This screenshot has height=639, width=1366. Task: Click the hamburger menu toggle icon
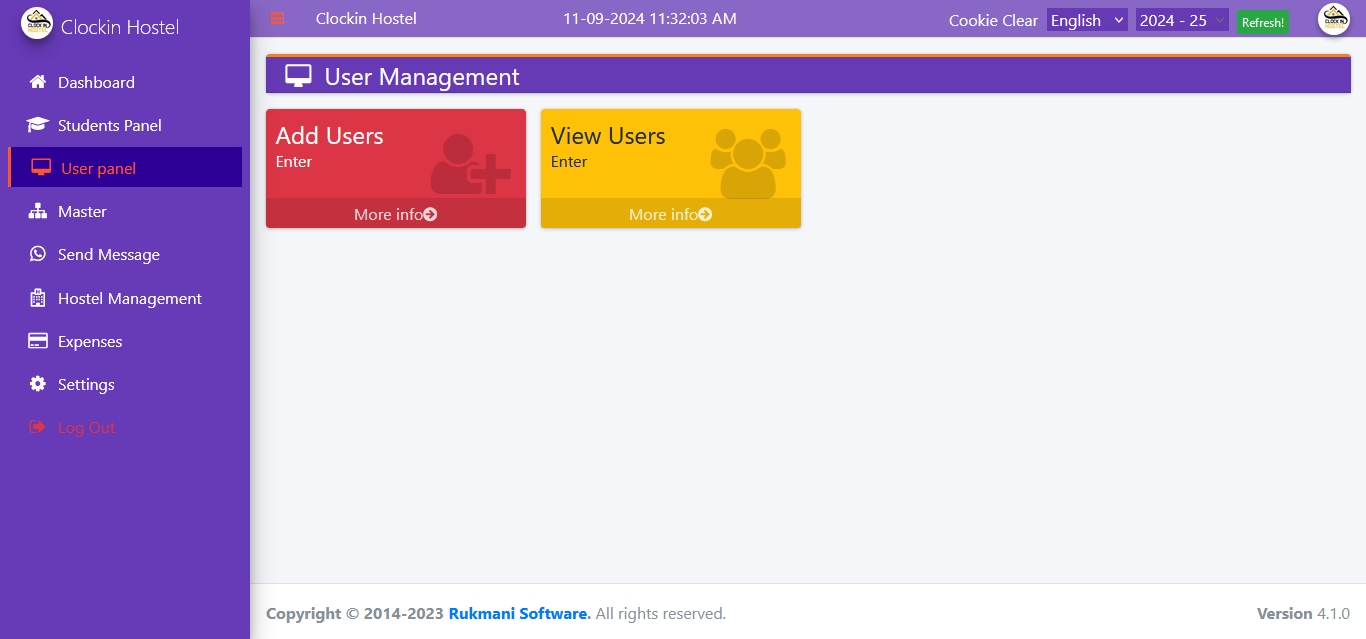point(277,18)
